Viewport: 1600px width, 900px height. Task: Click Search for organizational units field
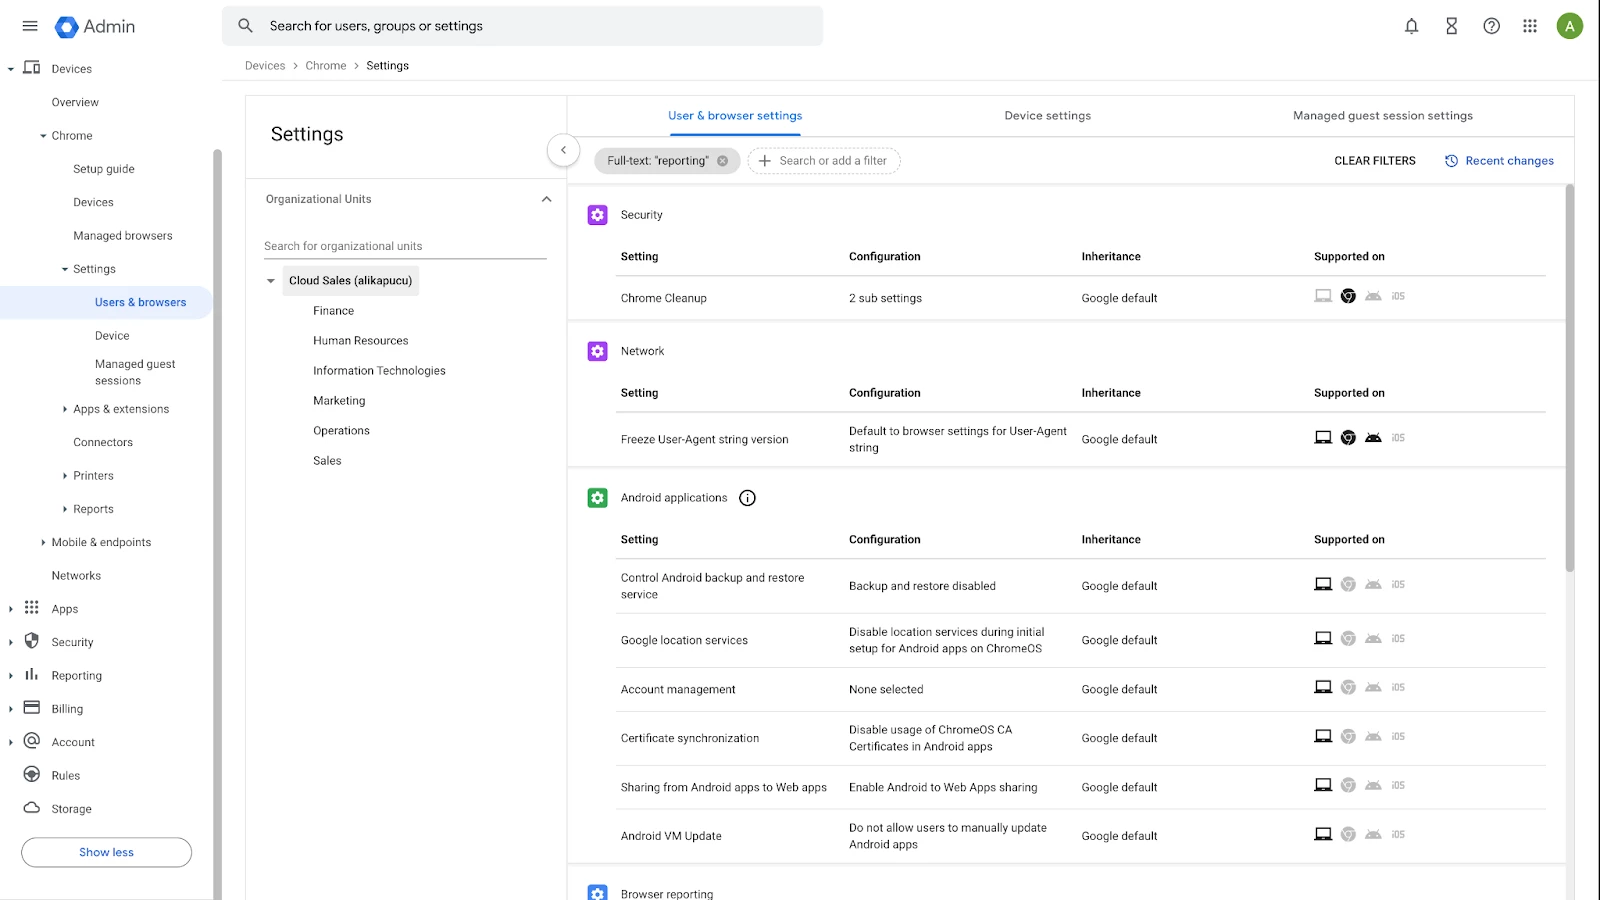click(405, 246)
